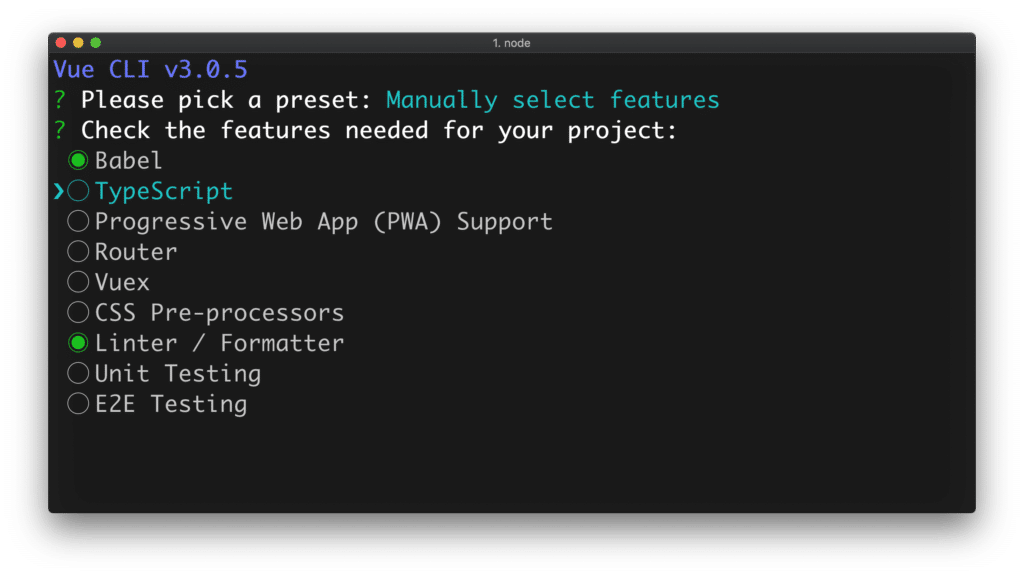The height and width of the screenshot is (577, 1024).
Task: Click the question mark before features prompt
Action: click(59, 130)
